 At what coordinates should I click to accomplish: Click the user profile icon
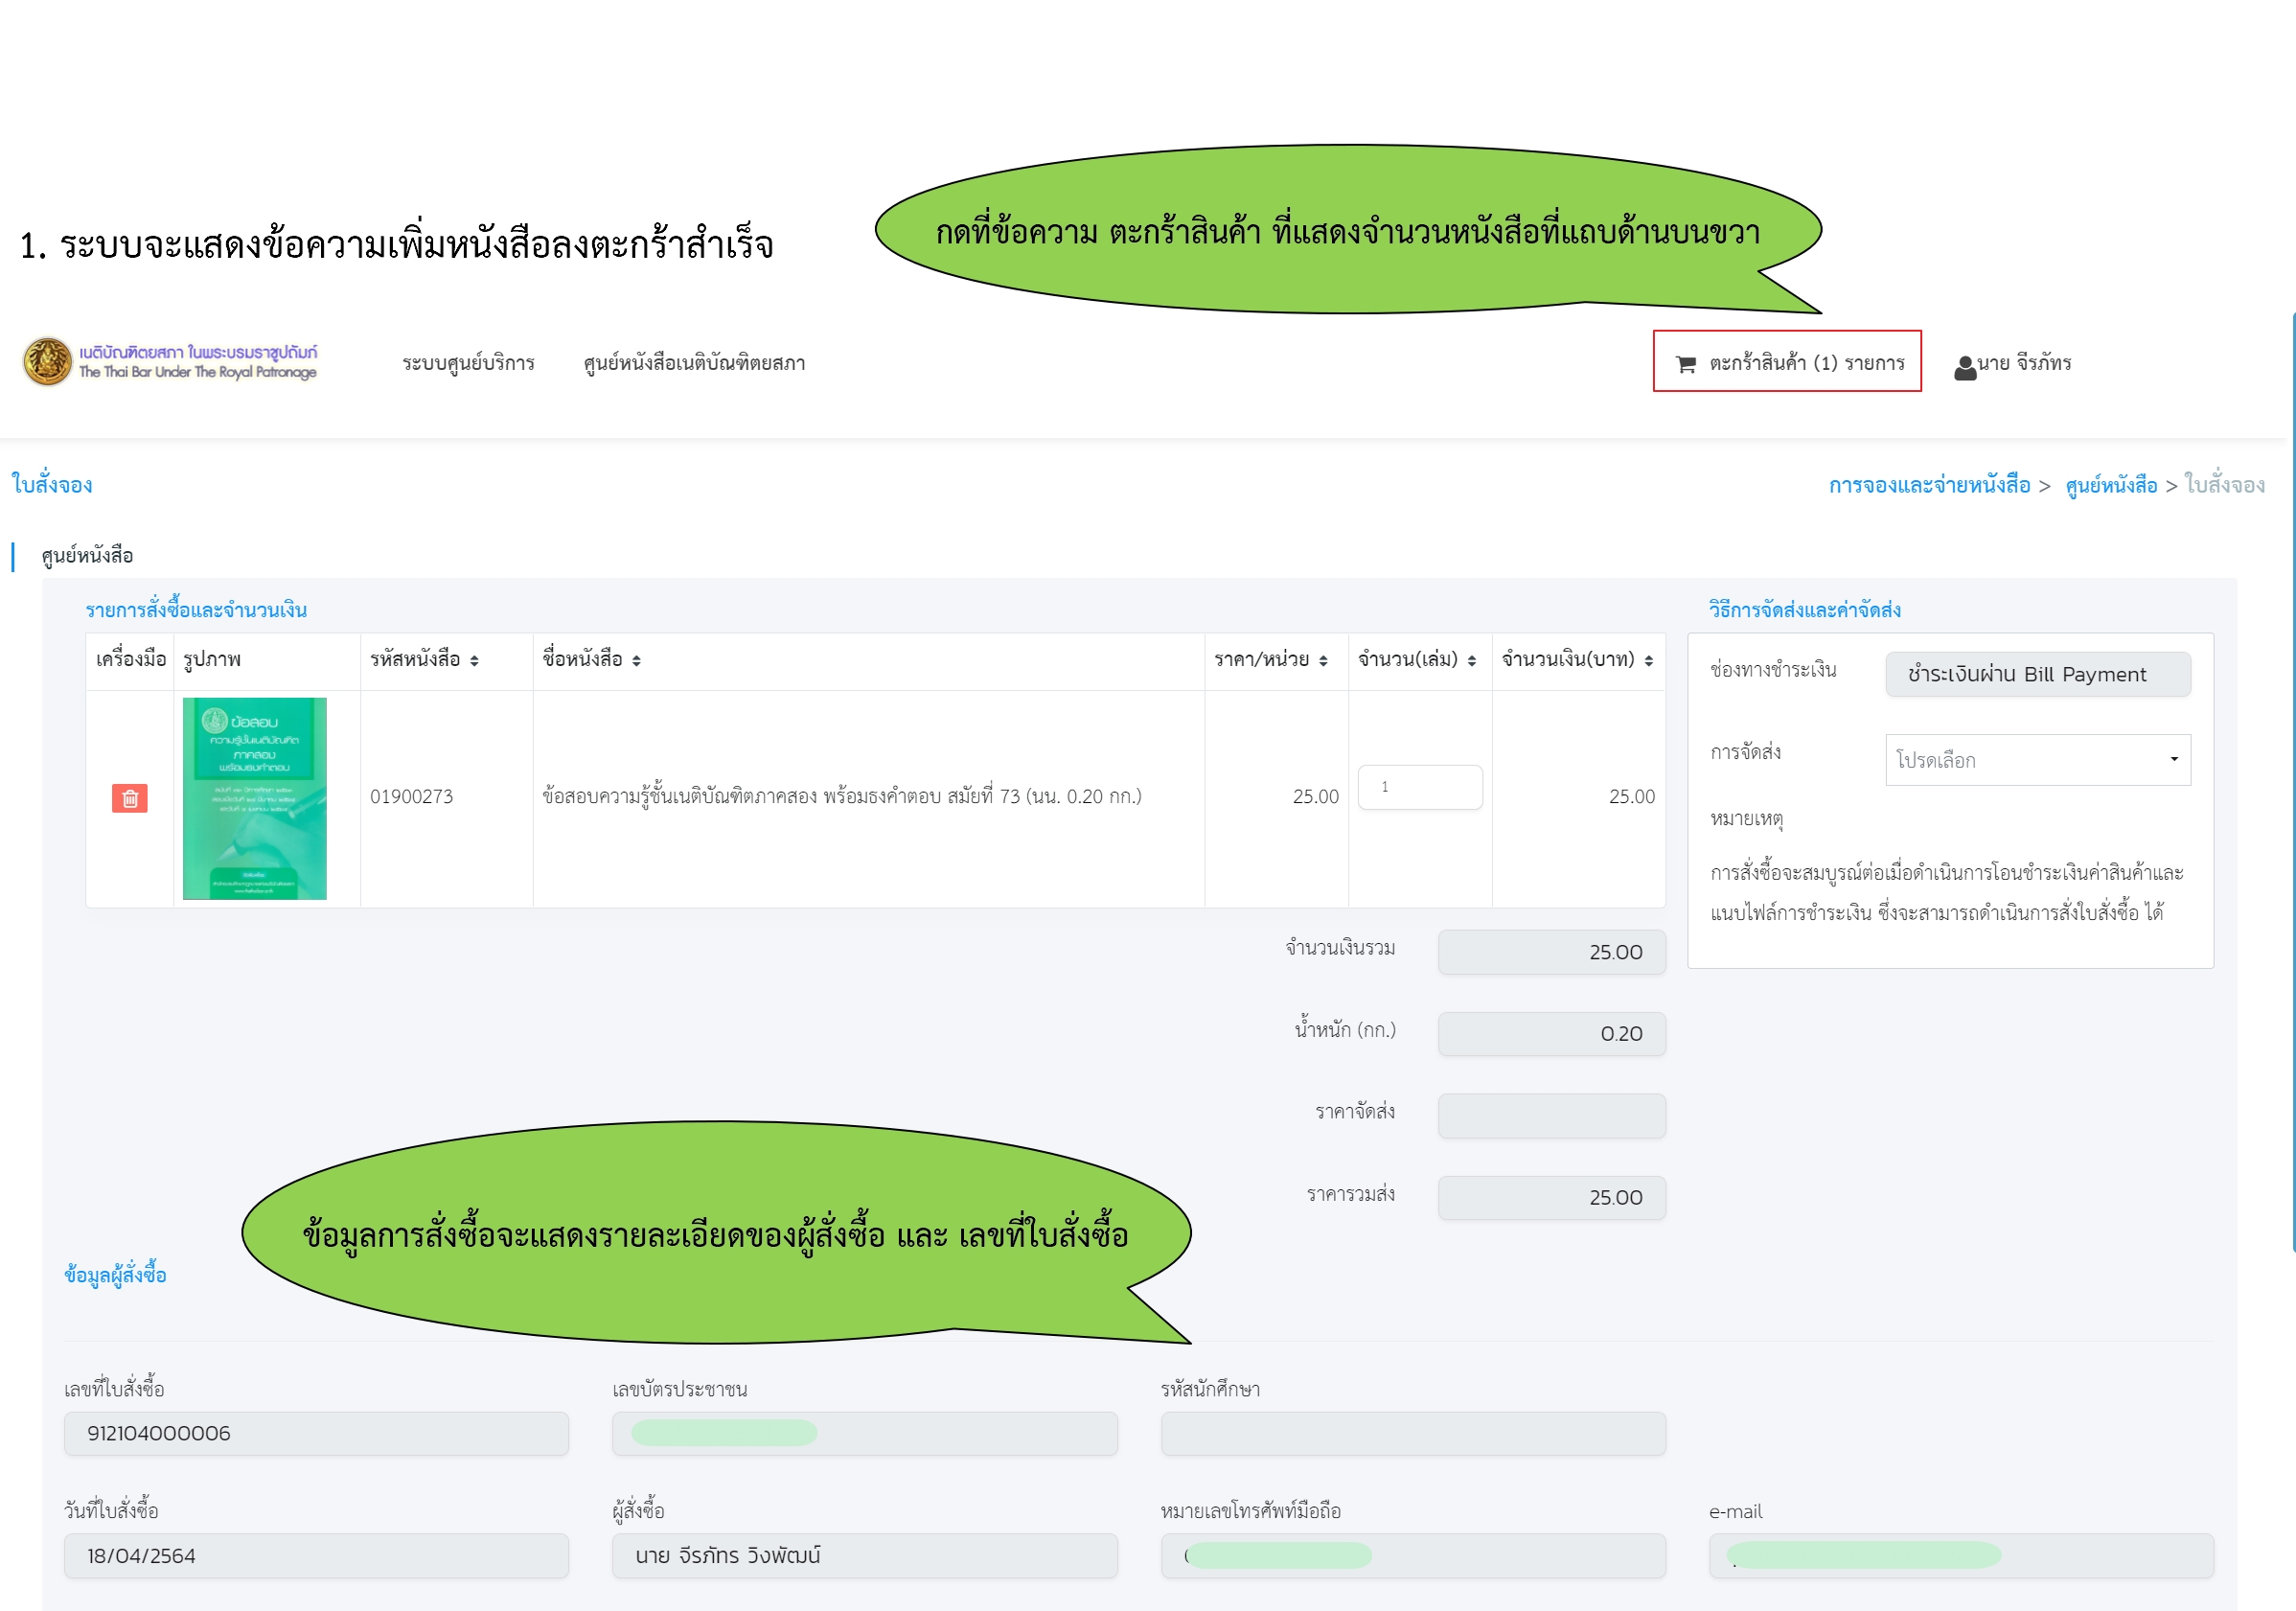(x=1964, y=367)
